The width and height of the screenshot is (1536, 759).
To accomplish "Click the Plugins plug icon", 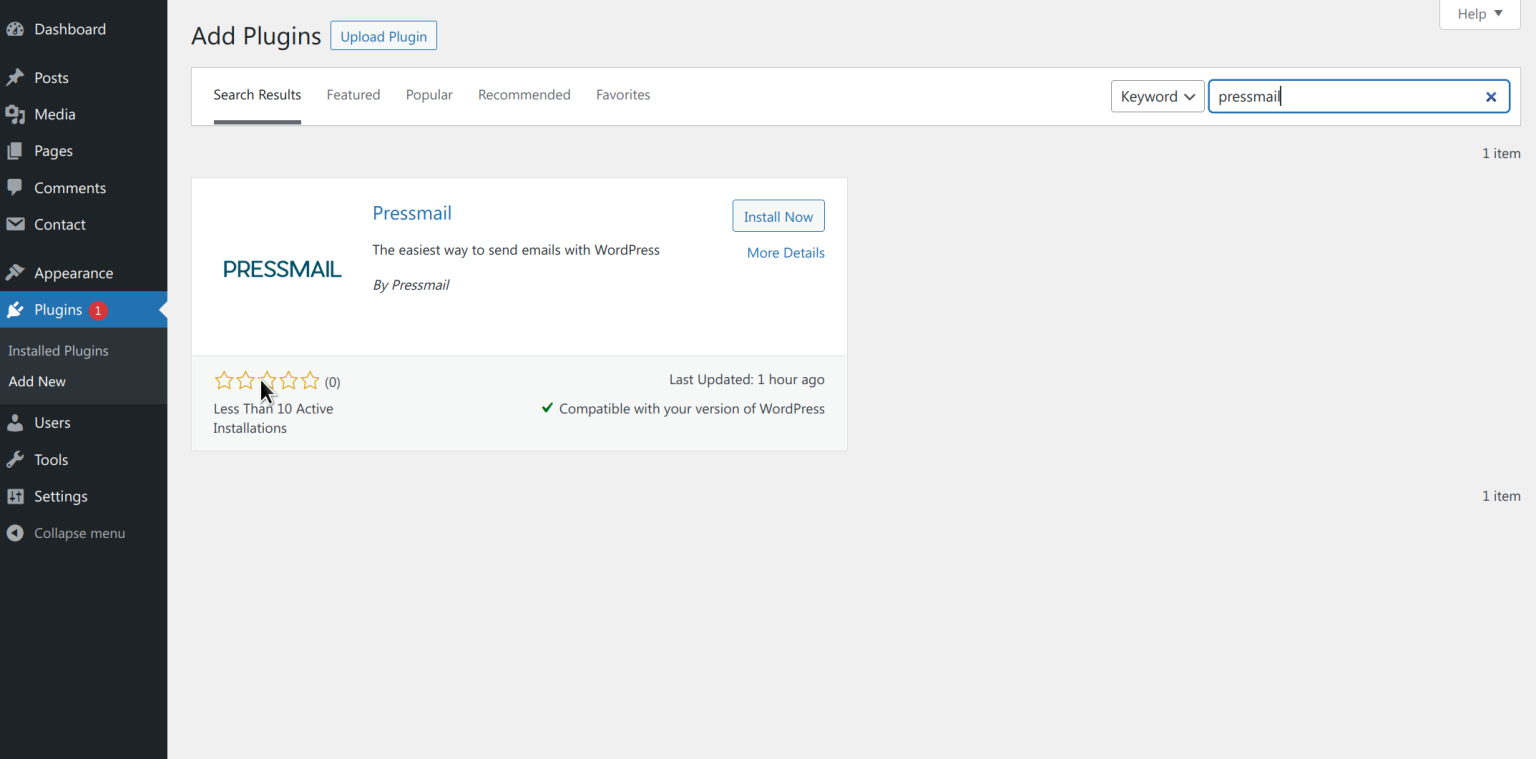I will pyautogui.click(x=15, y=310).
